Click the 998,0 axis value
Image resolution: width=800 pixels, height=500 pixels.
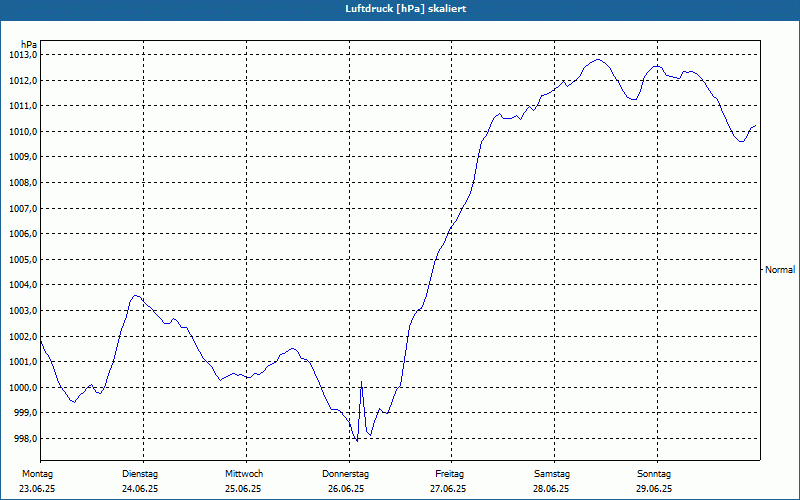[25, 439]
